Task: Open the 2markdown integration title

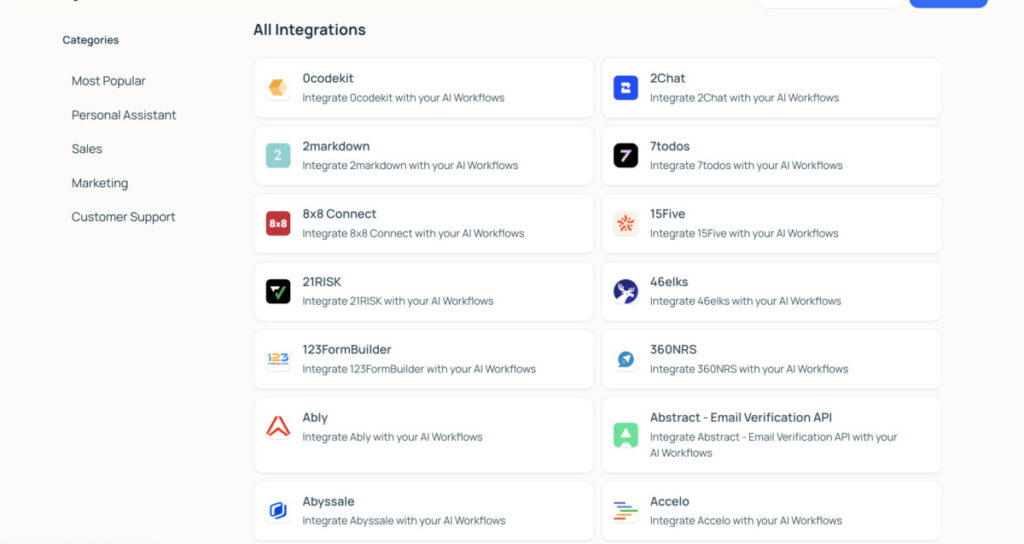Action: pyautogui.click(x=336, y=146)
